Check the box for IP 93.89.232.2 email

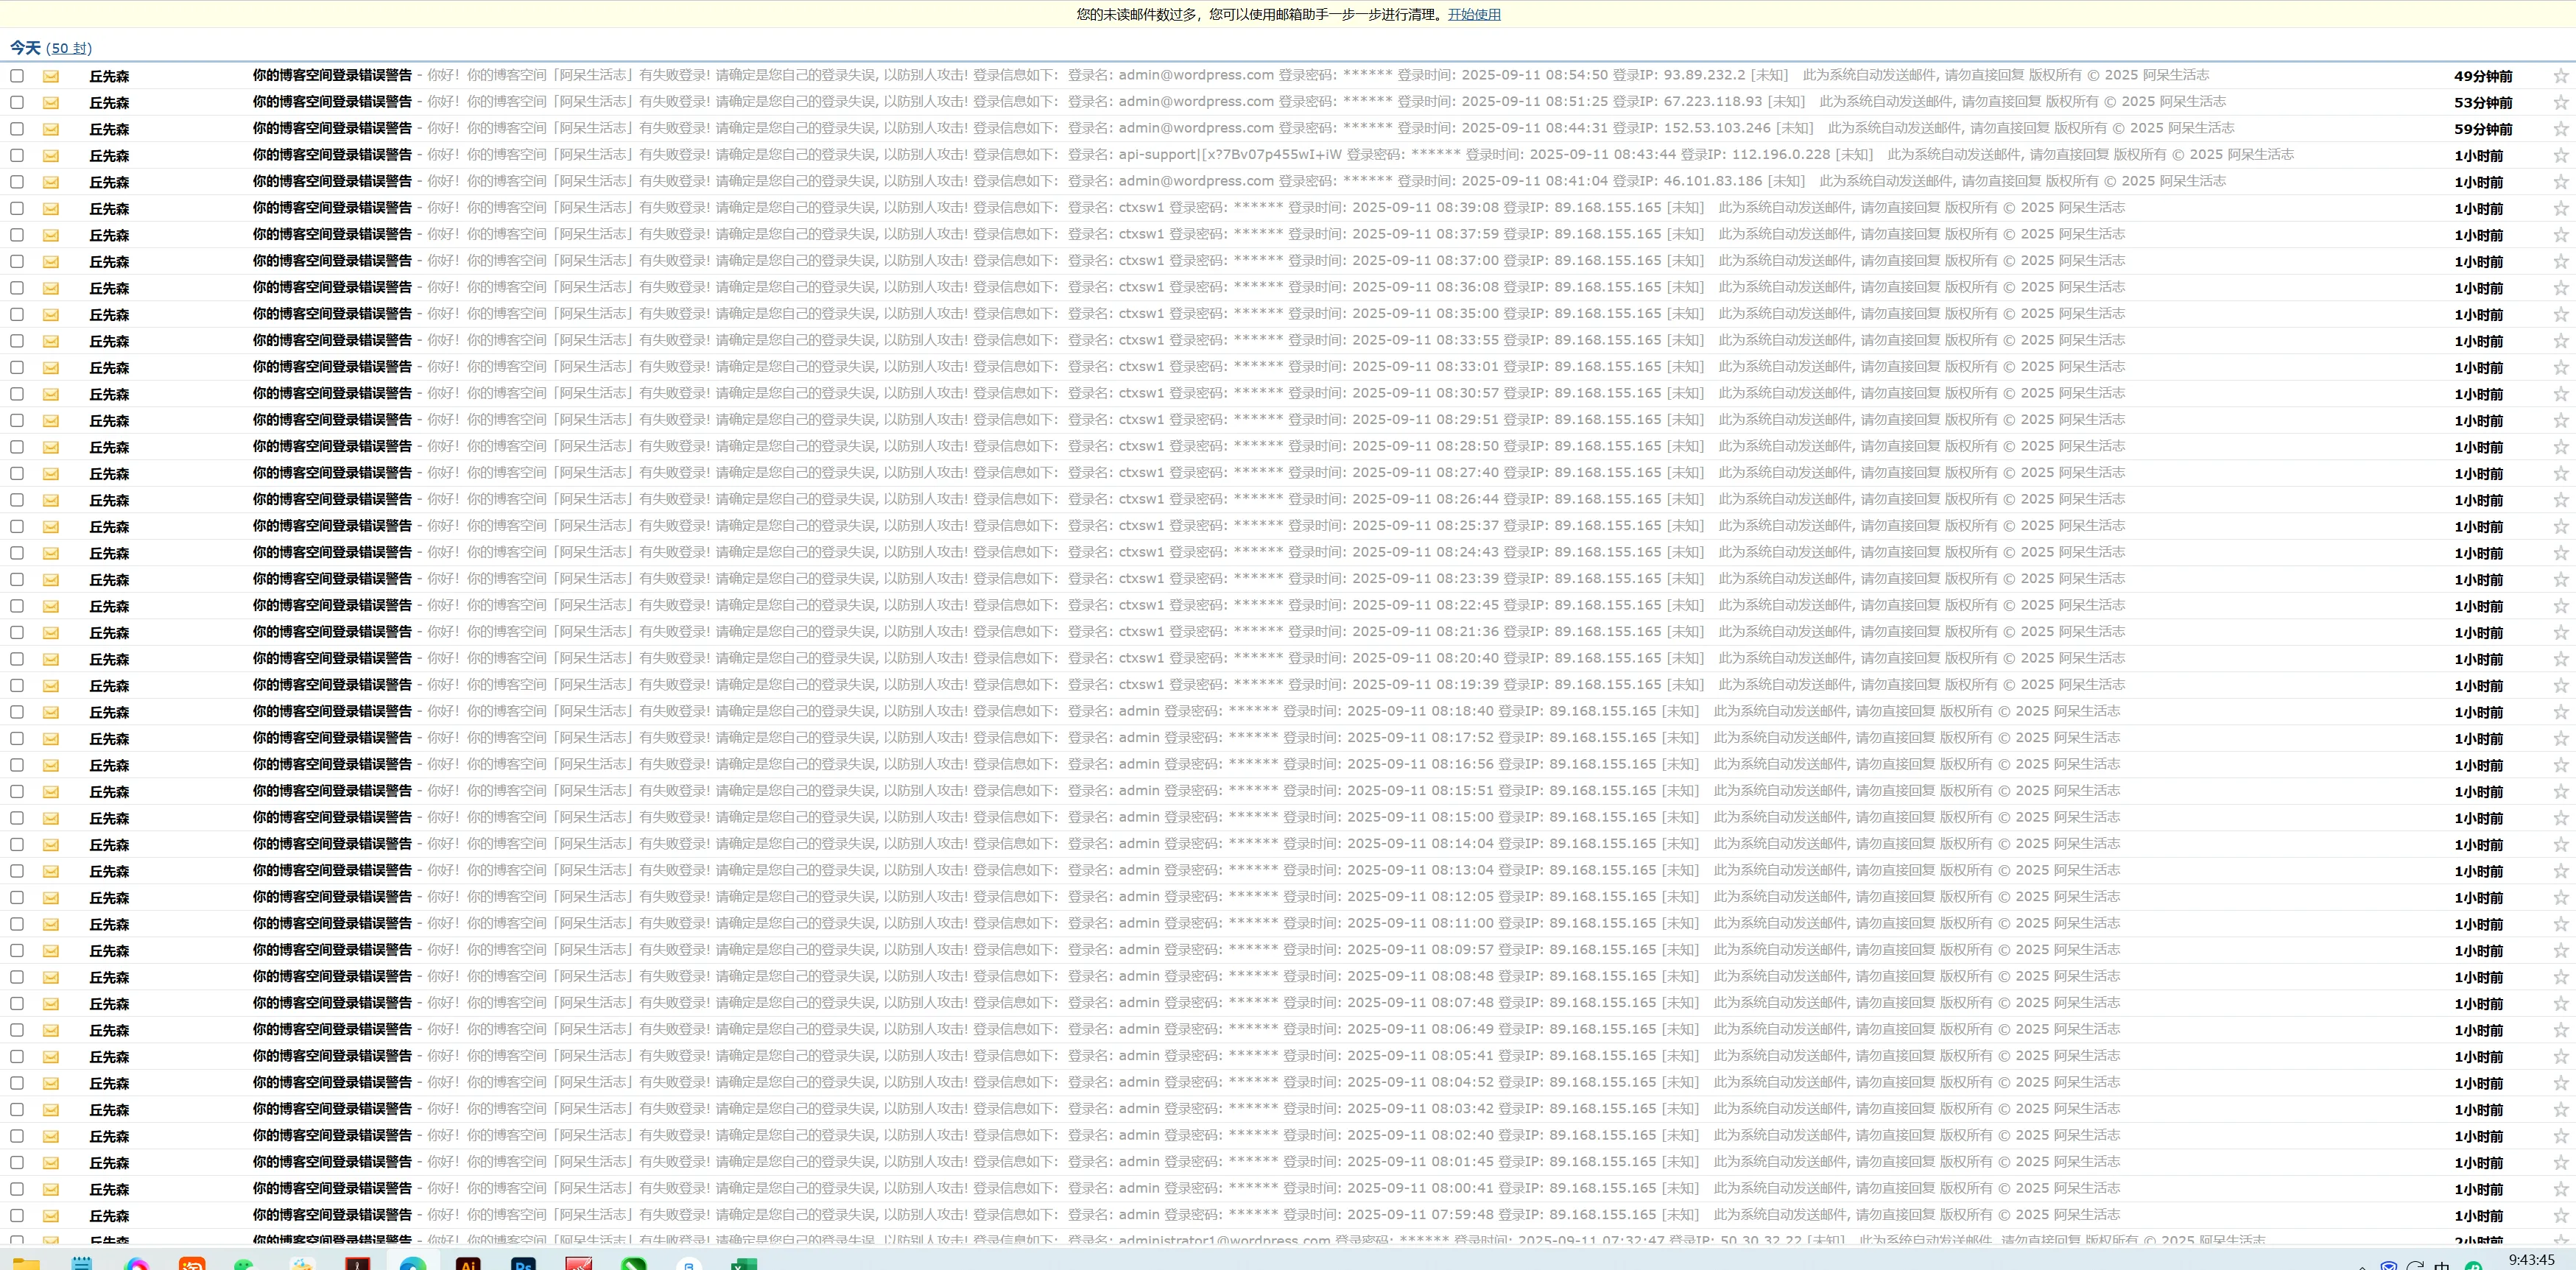point(17,76)
